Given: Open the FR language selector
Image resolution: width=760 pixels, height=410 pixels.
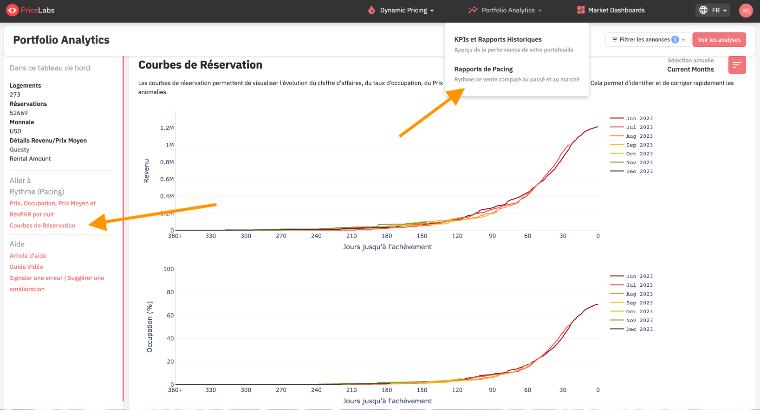Looking at the screenshot, I should [713, 10].
